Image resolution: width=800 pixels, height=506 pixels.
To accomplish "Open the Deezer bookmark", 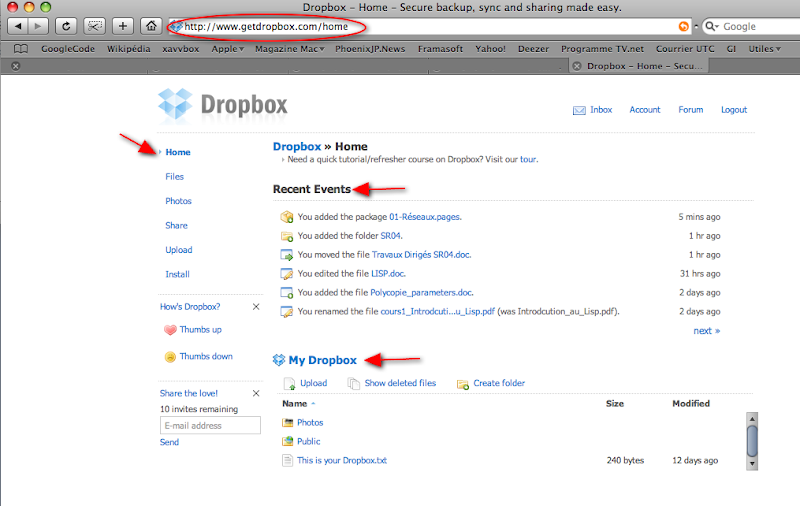I will point(533,49).
